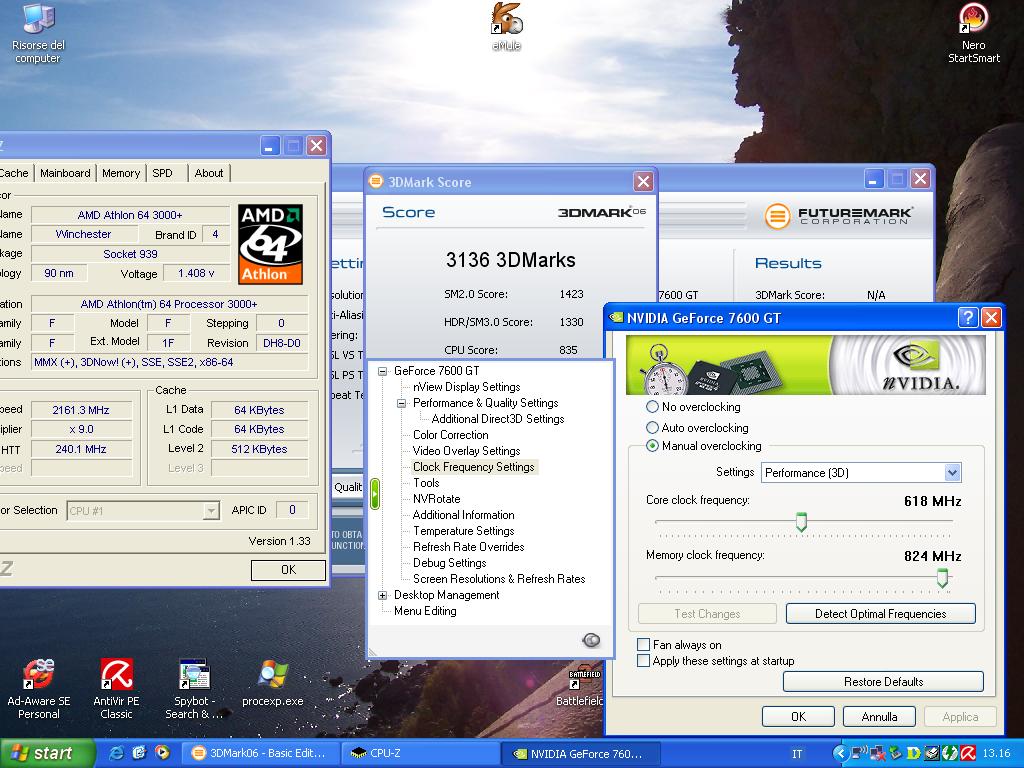1024x768 pixels.
Task: Click OK in the NVIDIA dialog
Action: [x=798, y=716]
